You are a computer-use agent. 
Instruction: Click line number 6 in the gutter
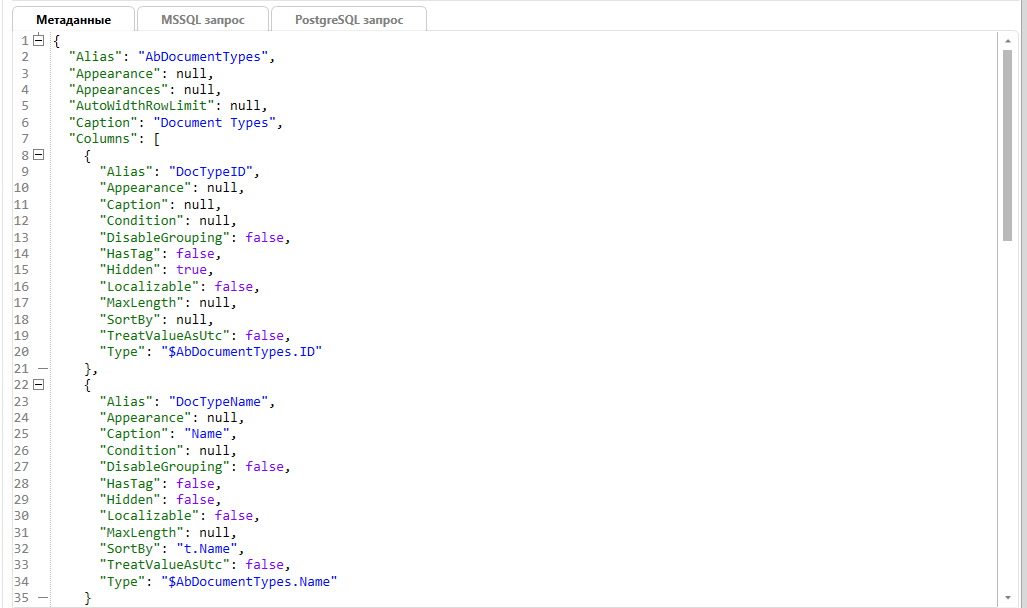click(24, 123)
